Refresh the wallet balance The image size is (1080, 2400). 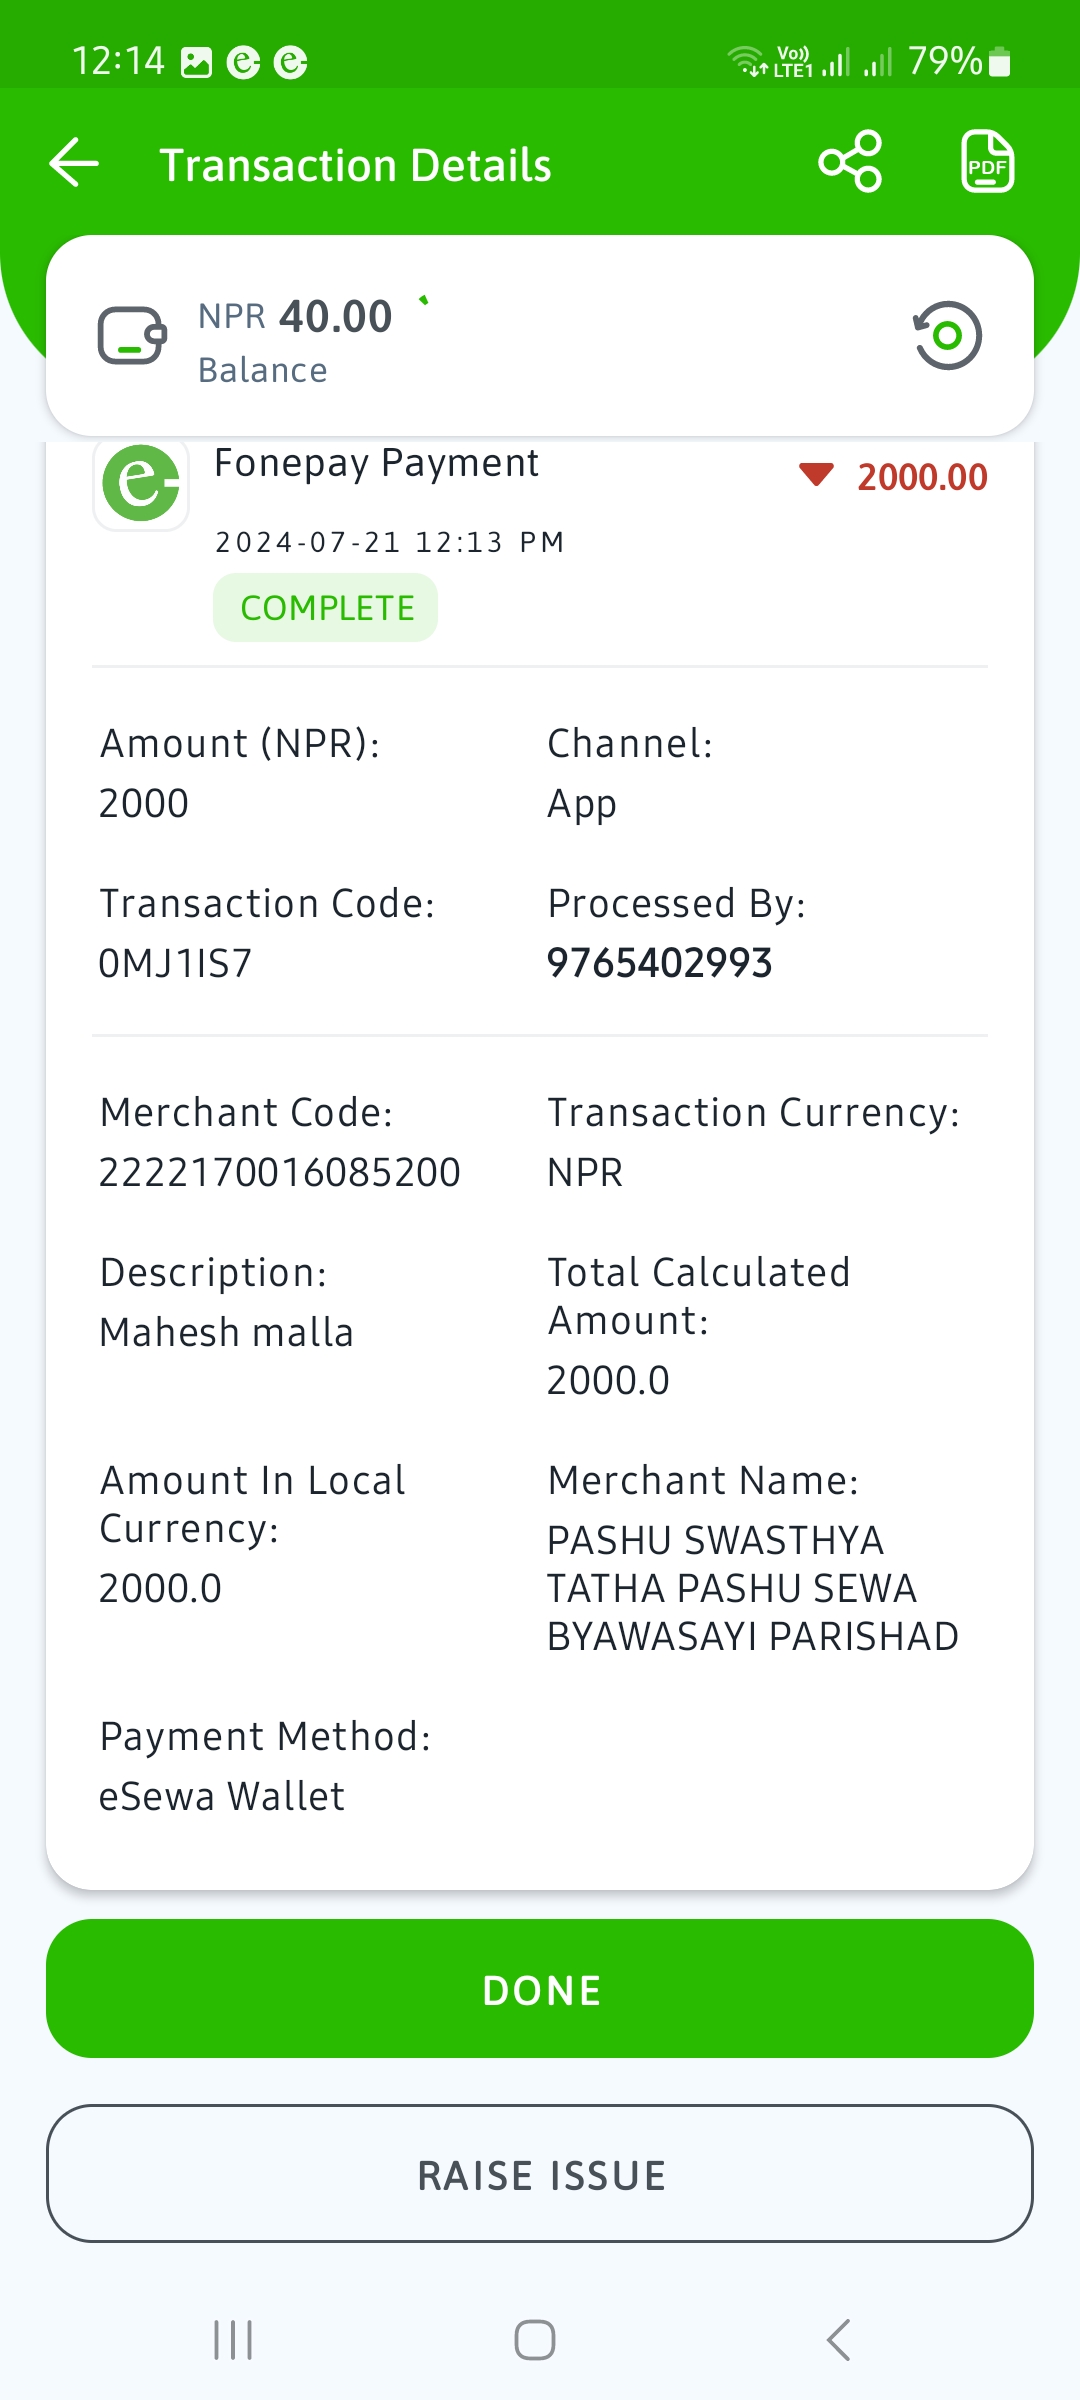pos(947,335)
